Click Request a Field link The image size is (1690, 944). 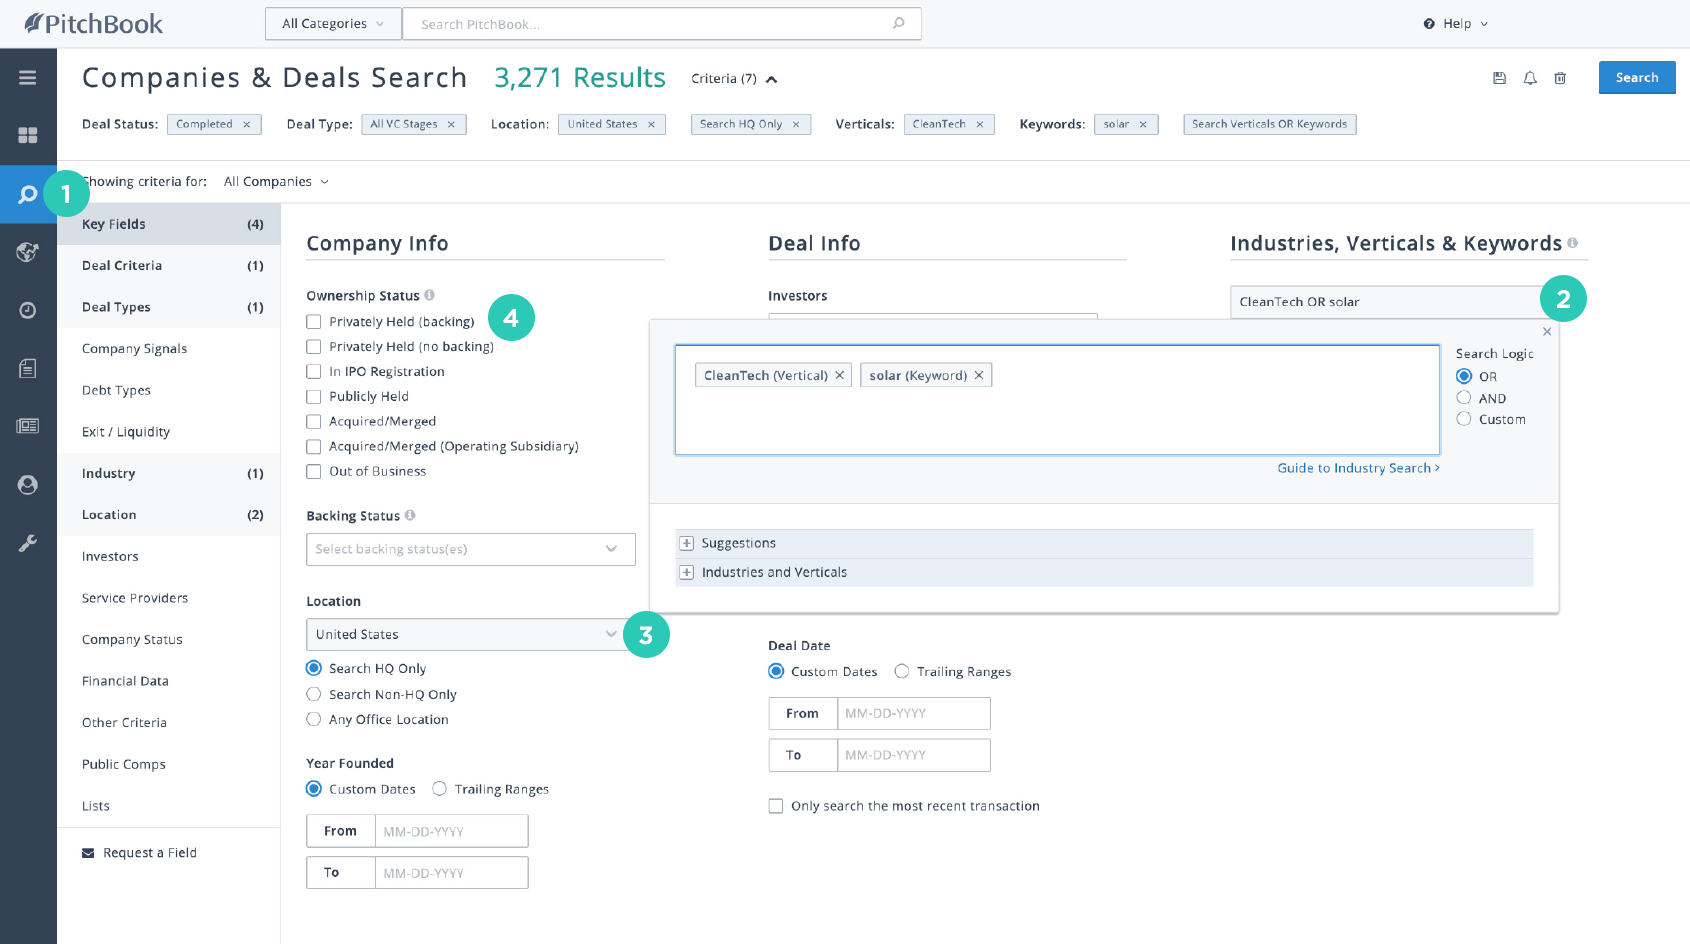[149, 853]
